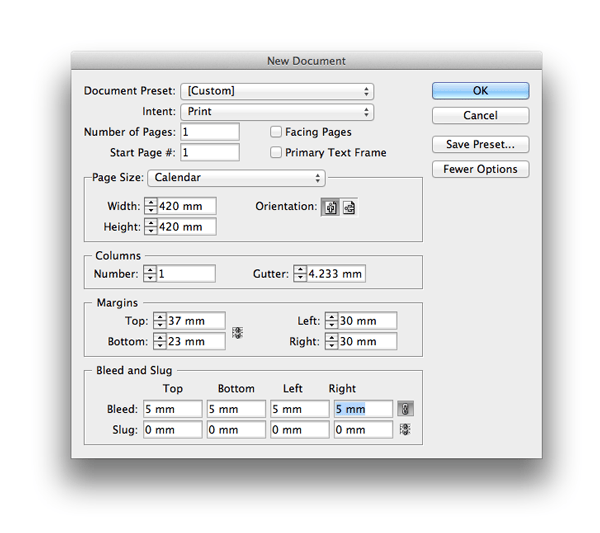Click Slug Right field
The width and height of the screenshot is (600, 533).
click(363, 430)
